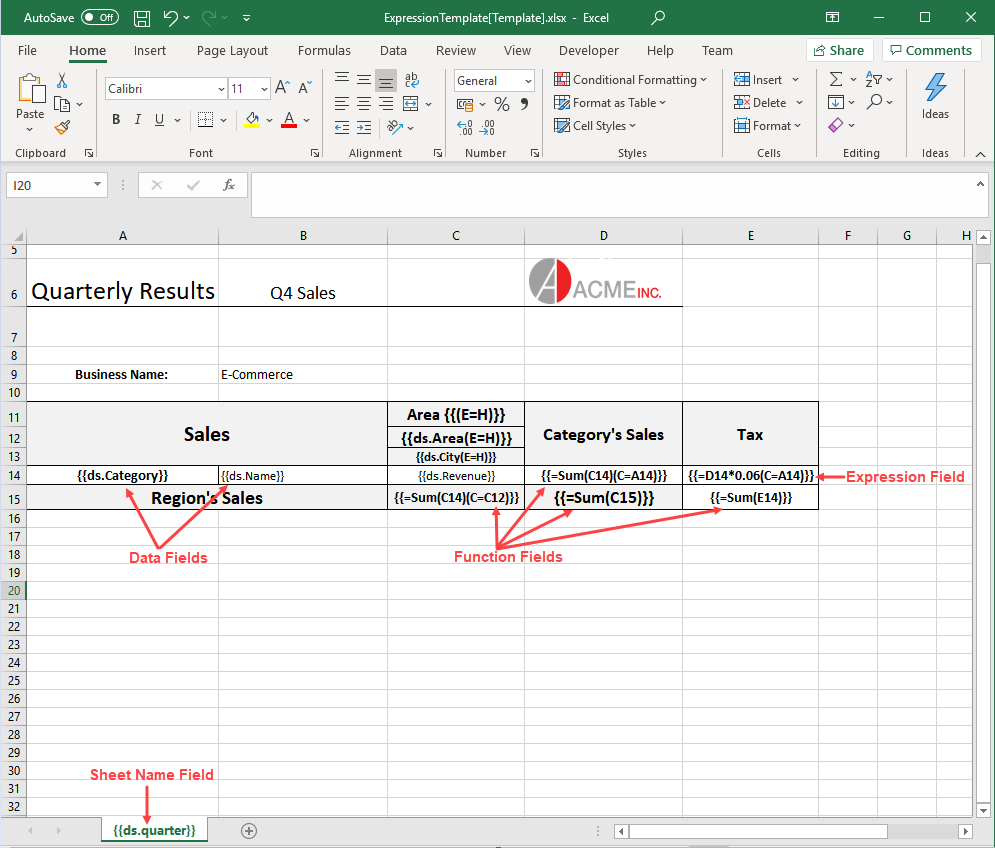Collapse the ribbon with the up chevron
This screenshot has height=848, width=995.
[980, 154]
